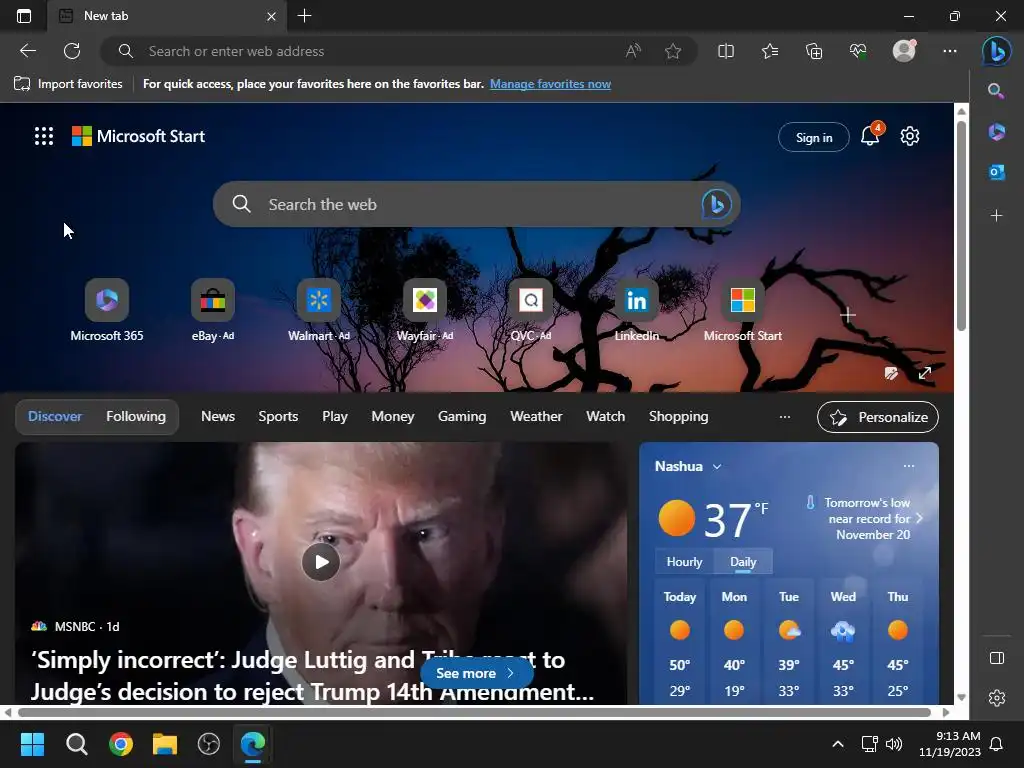Open the Favorites list icon
The image size is (1024, 768).
[770, 51]
